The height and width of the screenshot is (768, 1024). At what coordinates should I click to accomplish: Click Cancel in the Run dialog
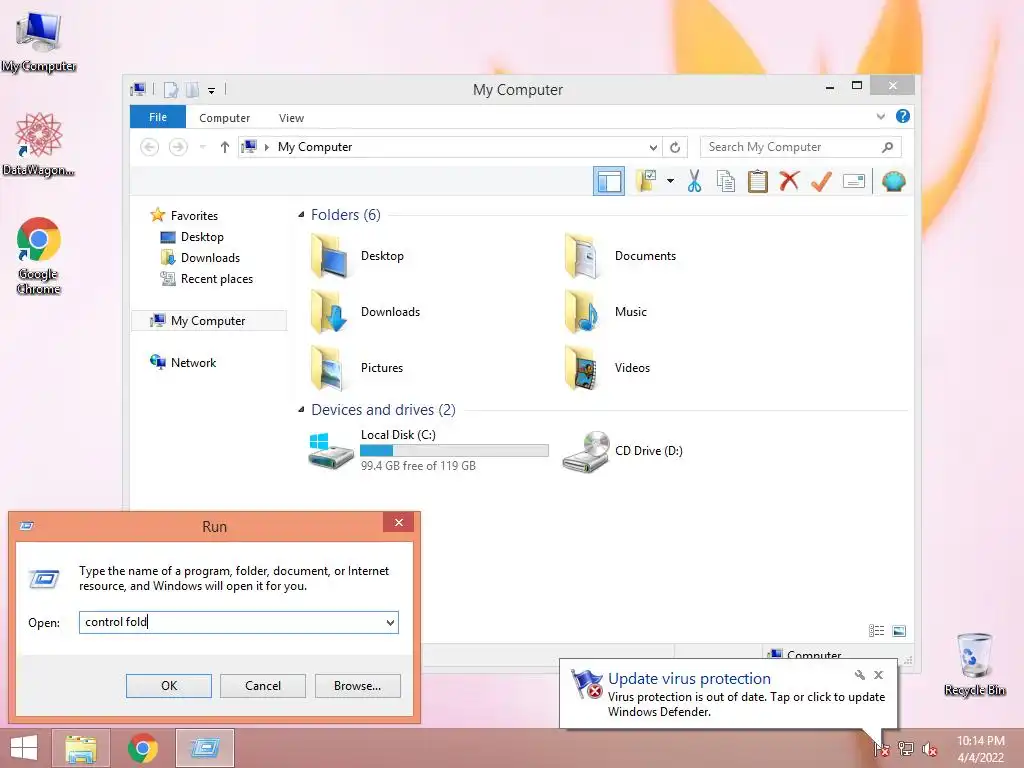(263, 686)
